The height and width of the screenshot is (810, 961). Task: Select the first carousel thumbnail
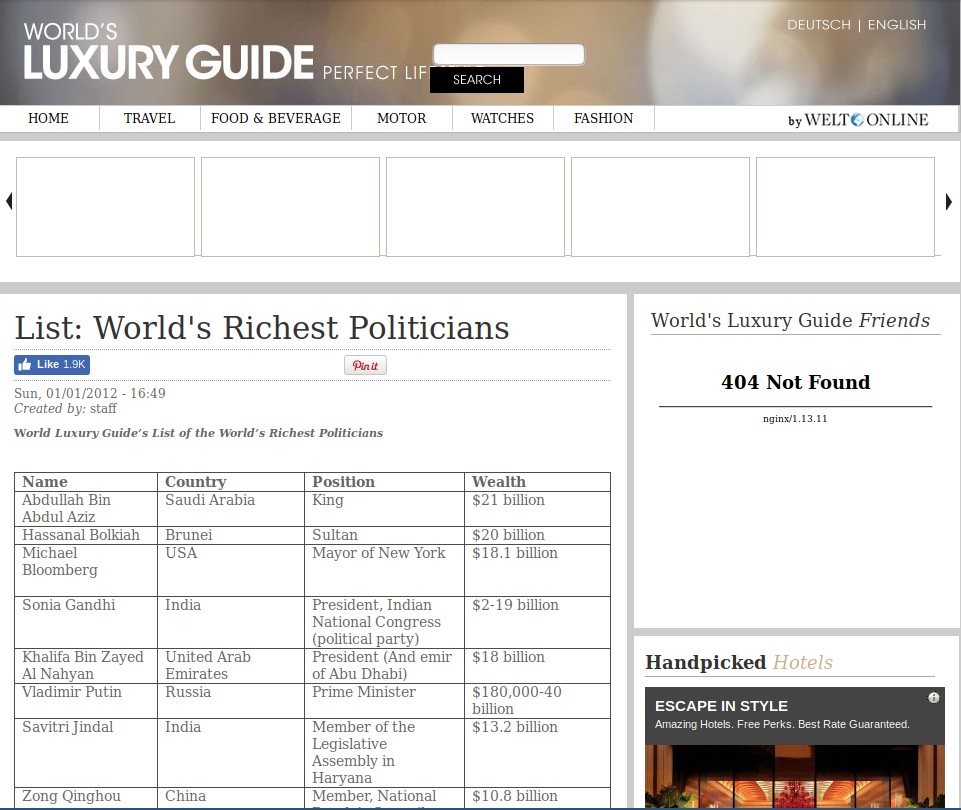pos(105,207)
